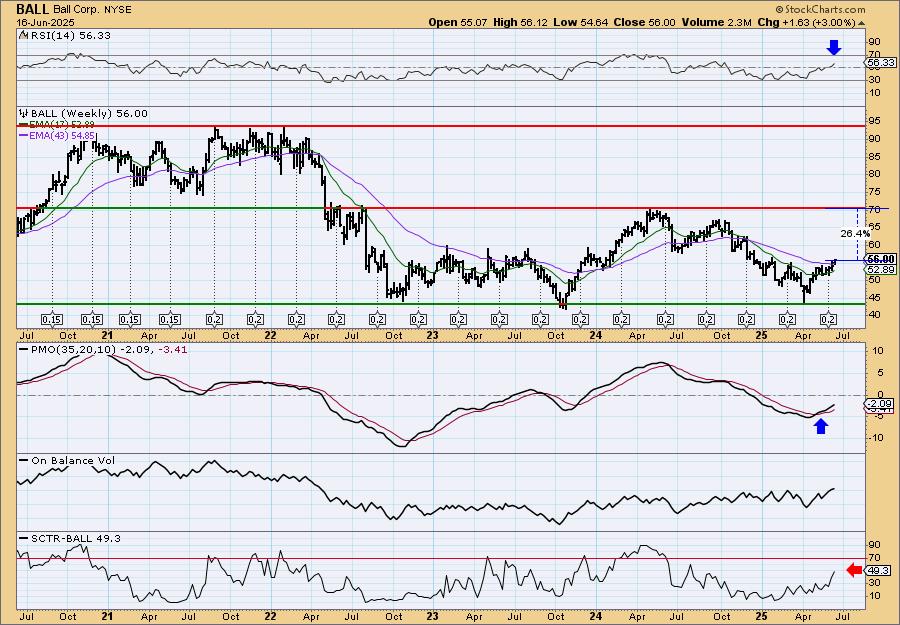Click the earliest 0.15 dividend marker
This screenshot has width=900, height=625.
52,319
